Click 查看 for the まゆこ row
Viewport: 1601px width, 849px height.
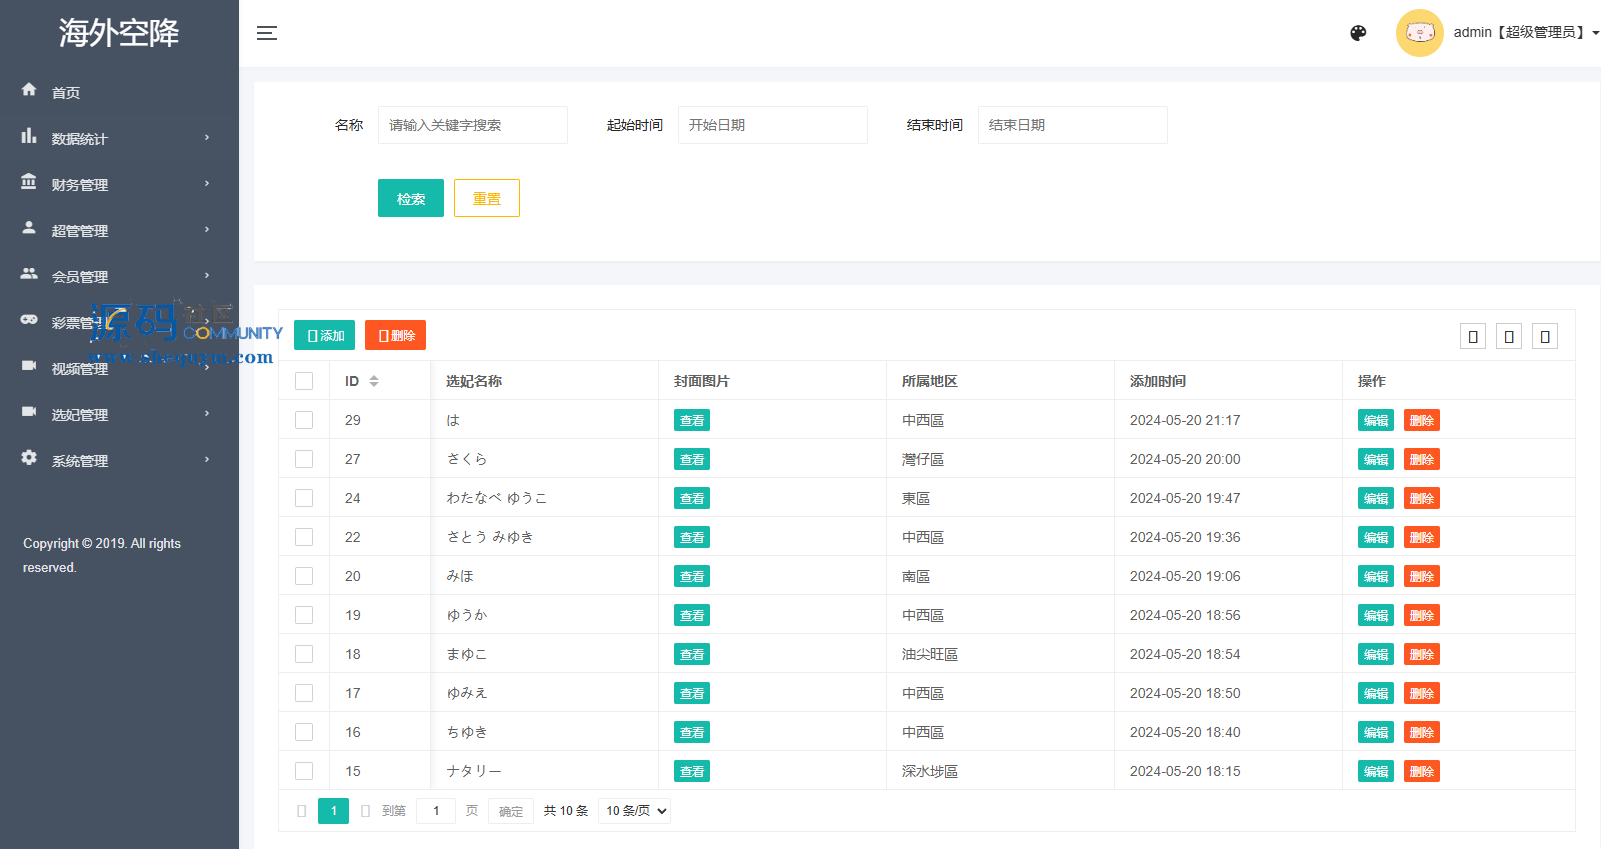tap(692, 654)
